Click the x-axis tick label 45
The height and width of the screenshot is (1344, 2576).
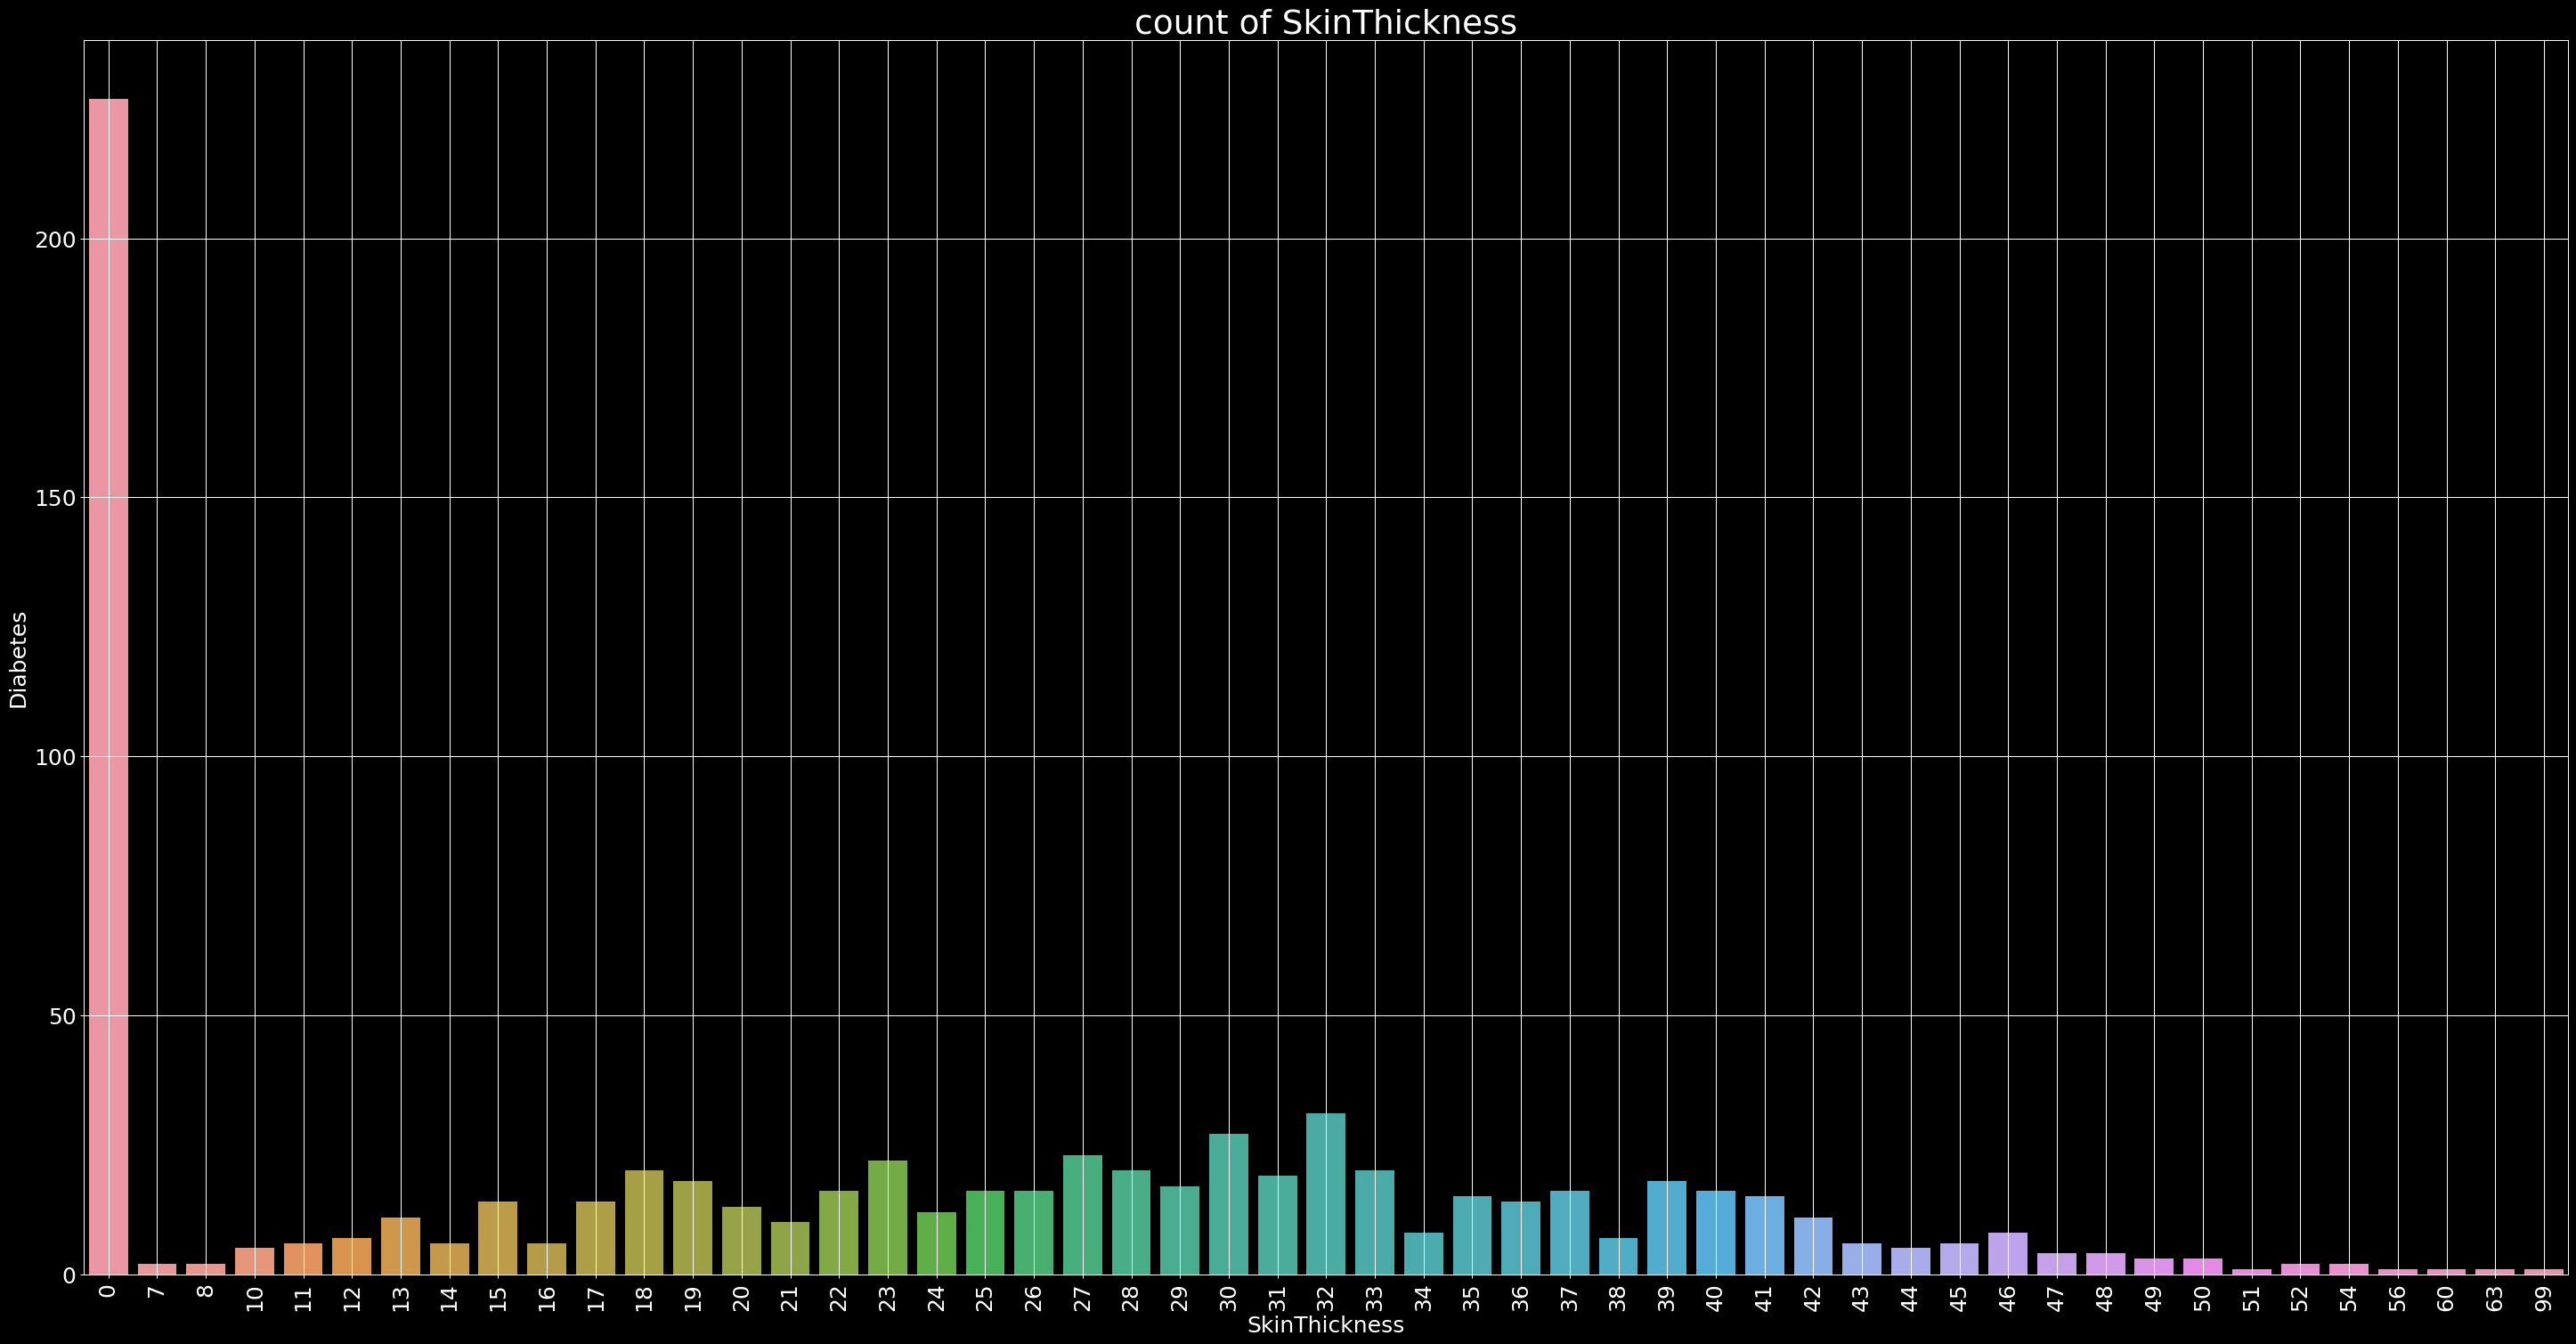click(1958, 1298)
